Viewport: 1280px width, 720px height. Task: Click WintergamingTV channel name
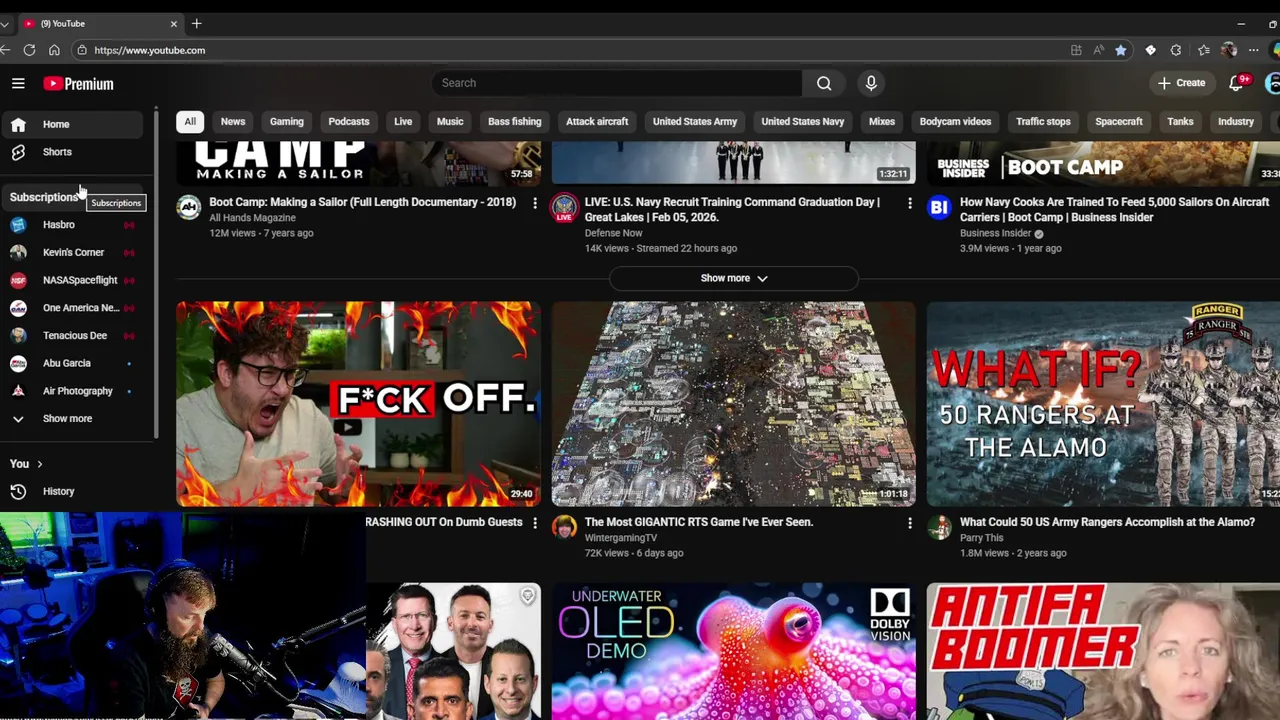pyautogui.click(x=620, y=538)
